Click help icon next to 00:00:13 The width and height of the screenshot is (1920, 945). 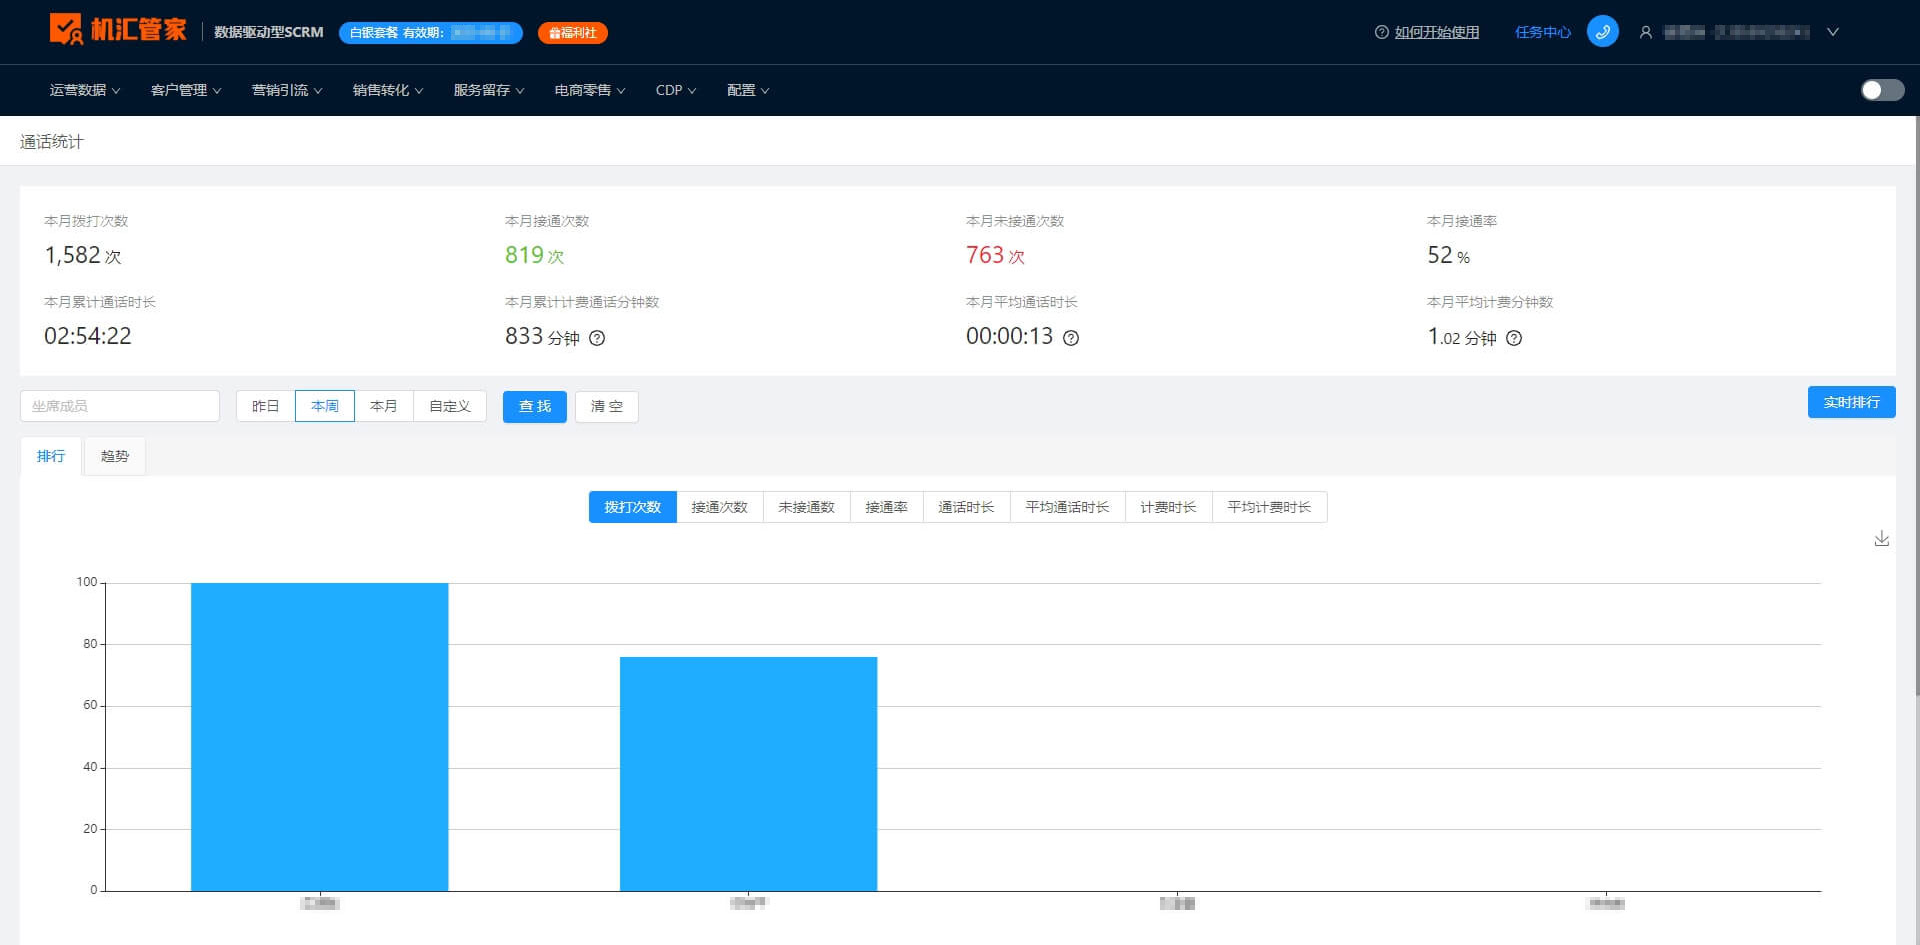(x=1071, y=338)
